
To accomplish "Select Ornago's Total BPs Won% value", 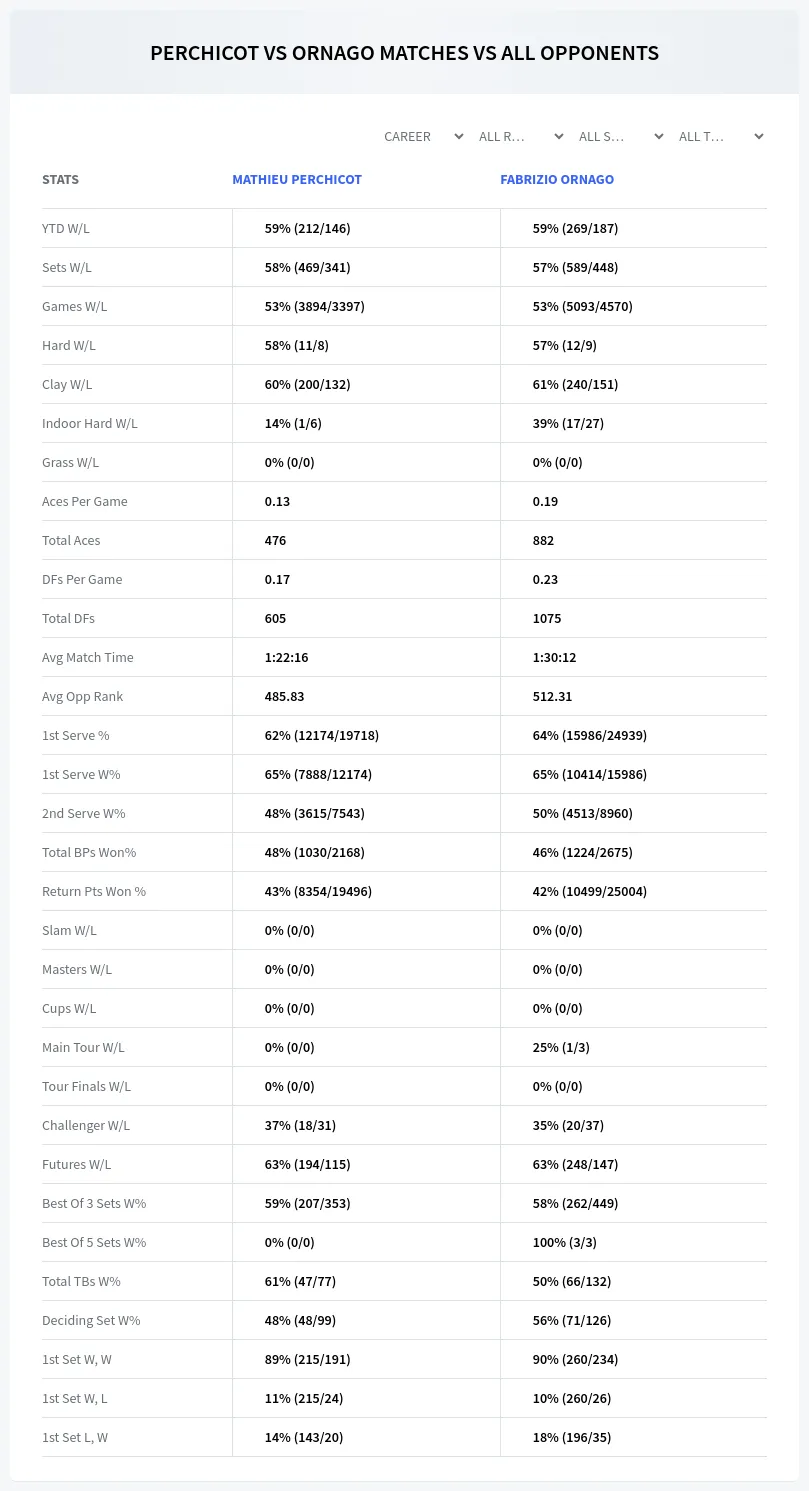I will [582, 852].
